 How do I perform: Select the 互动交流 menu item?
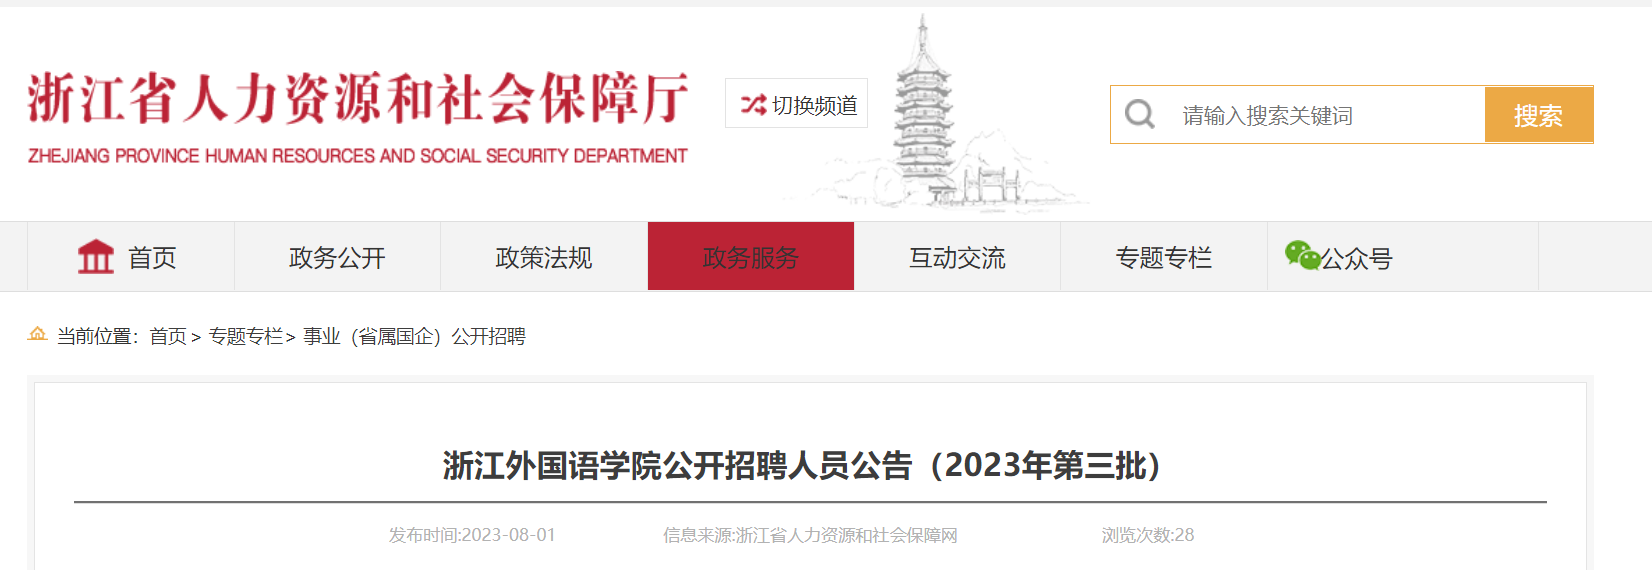(957, 257)
